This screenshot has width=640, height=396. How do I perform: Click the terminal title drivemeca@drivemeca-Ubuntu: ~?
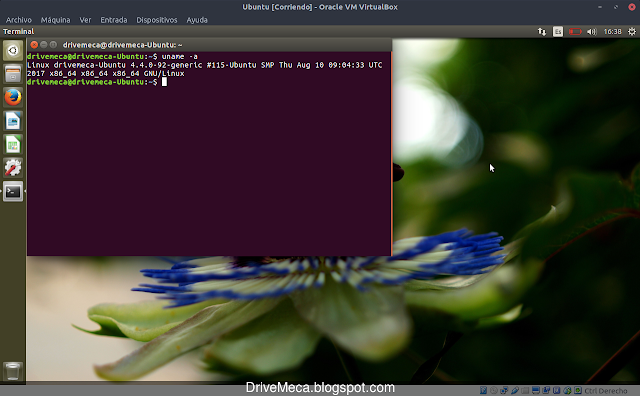(x=122, y=45)
